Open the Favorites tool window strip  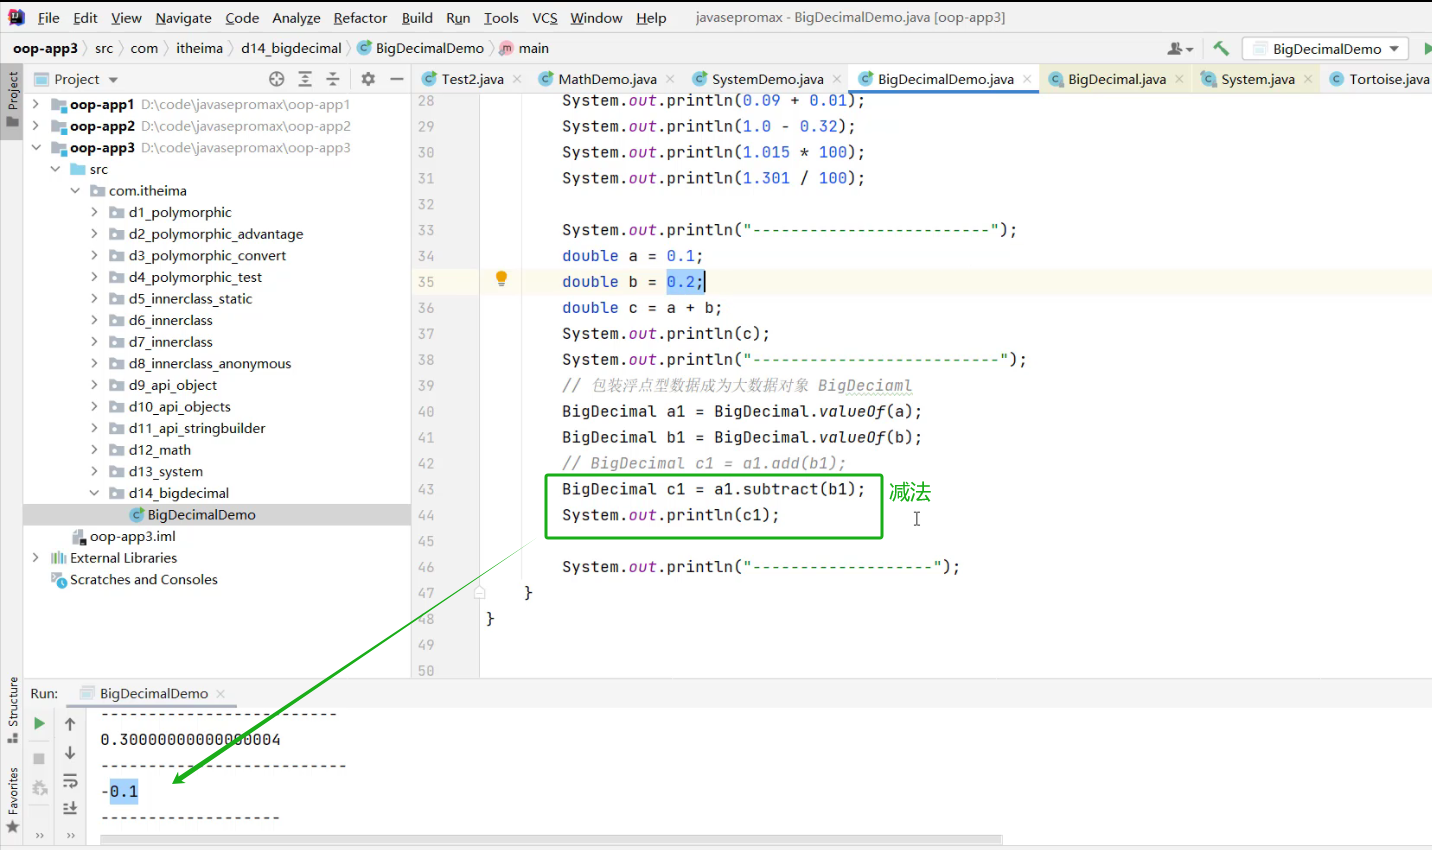12,800
